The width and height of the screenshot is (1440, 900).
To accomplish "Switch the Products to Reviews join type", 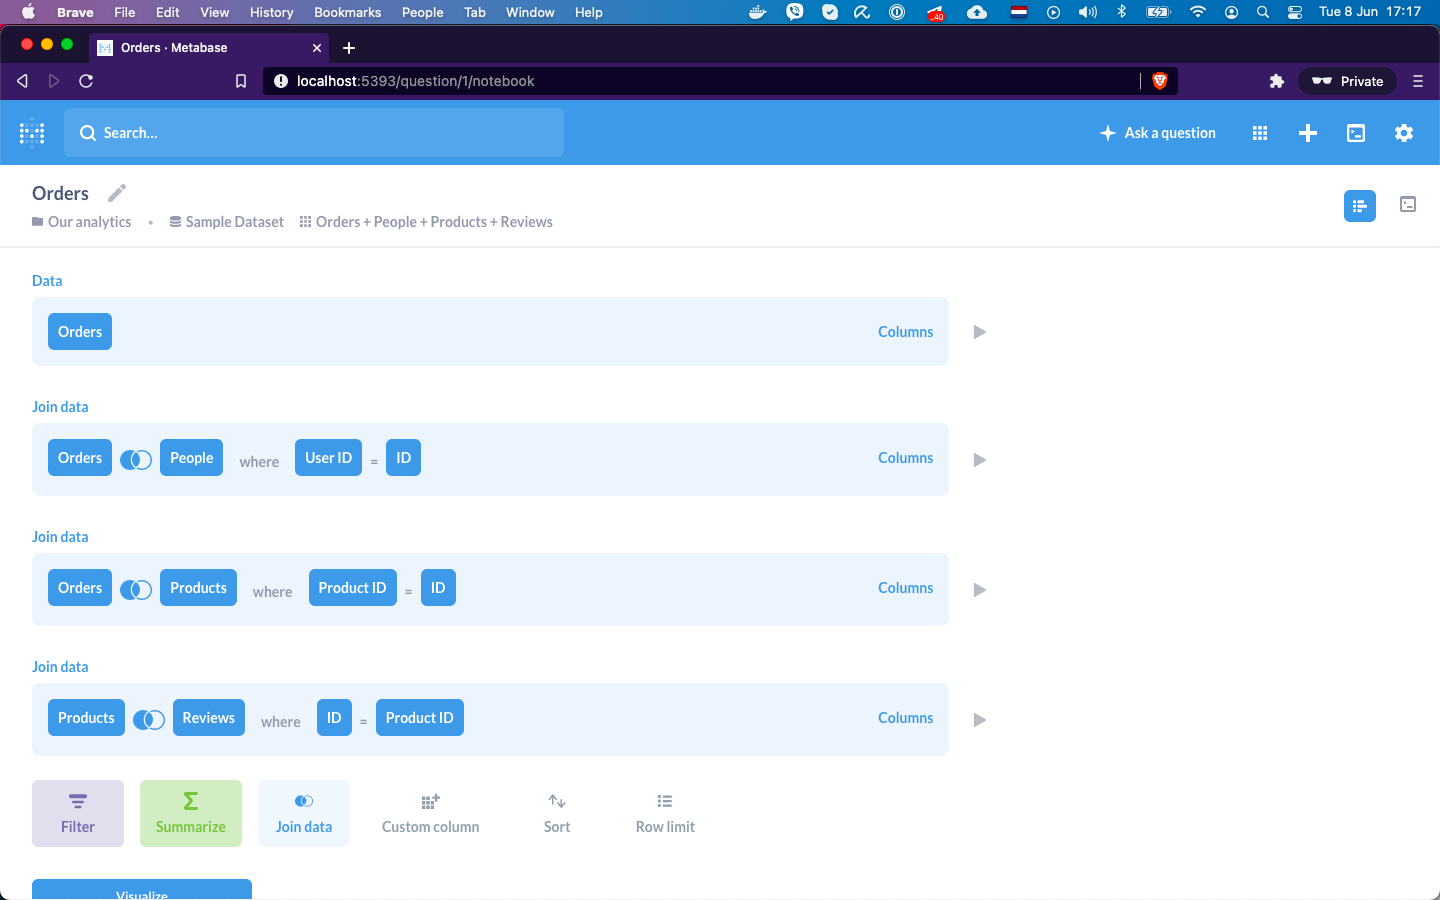I will (149, 717).
